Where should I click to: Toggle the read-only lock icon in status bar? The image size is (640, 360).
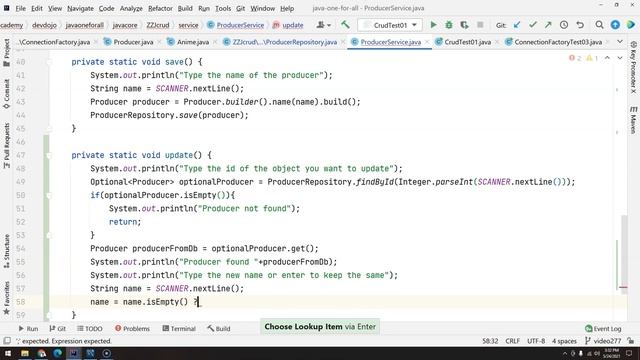(631, 341)
